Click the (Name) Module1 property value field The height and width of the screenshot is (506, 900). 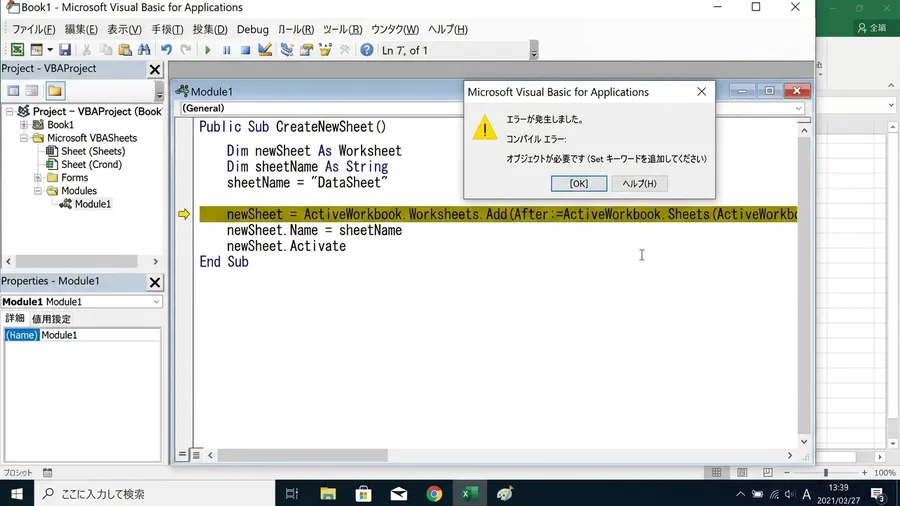pyautogui.click(x=100, y=335)
